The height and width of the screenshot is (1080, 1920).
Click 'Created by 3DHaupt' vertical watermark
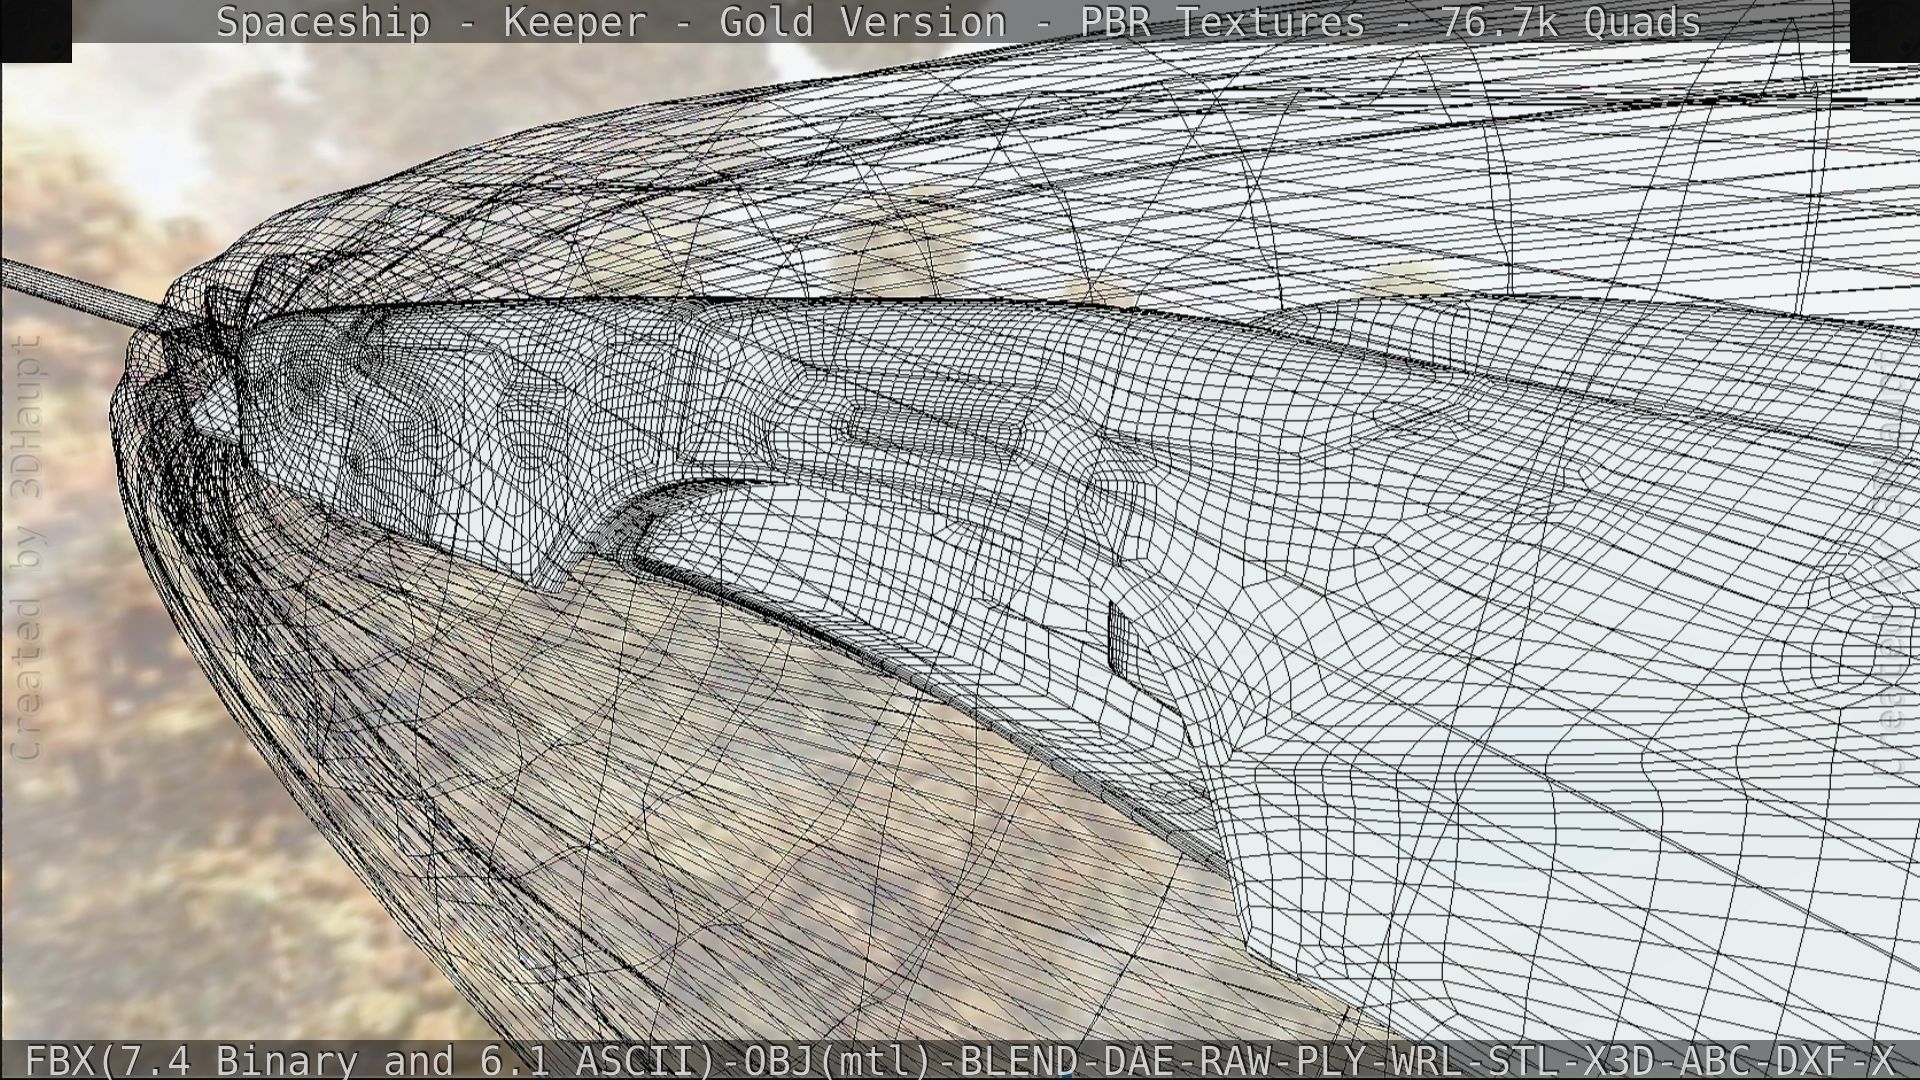point(26,548)
